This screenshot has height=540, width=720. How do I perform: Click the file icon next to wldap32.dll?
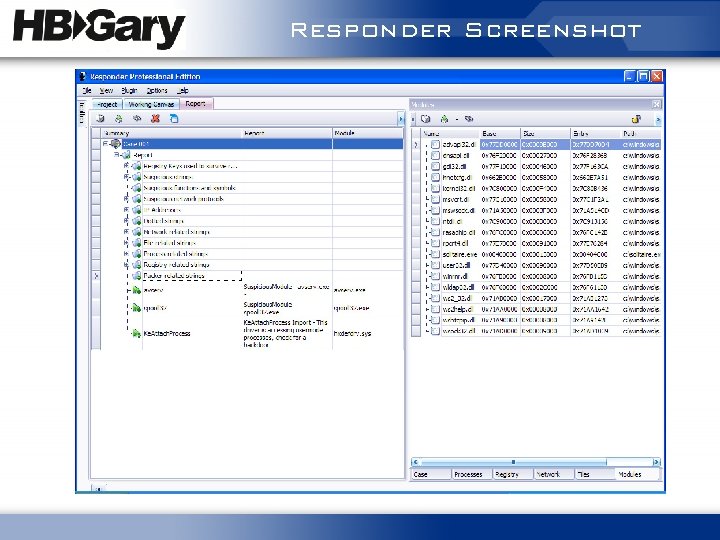(x=435, y=287)
